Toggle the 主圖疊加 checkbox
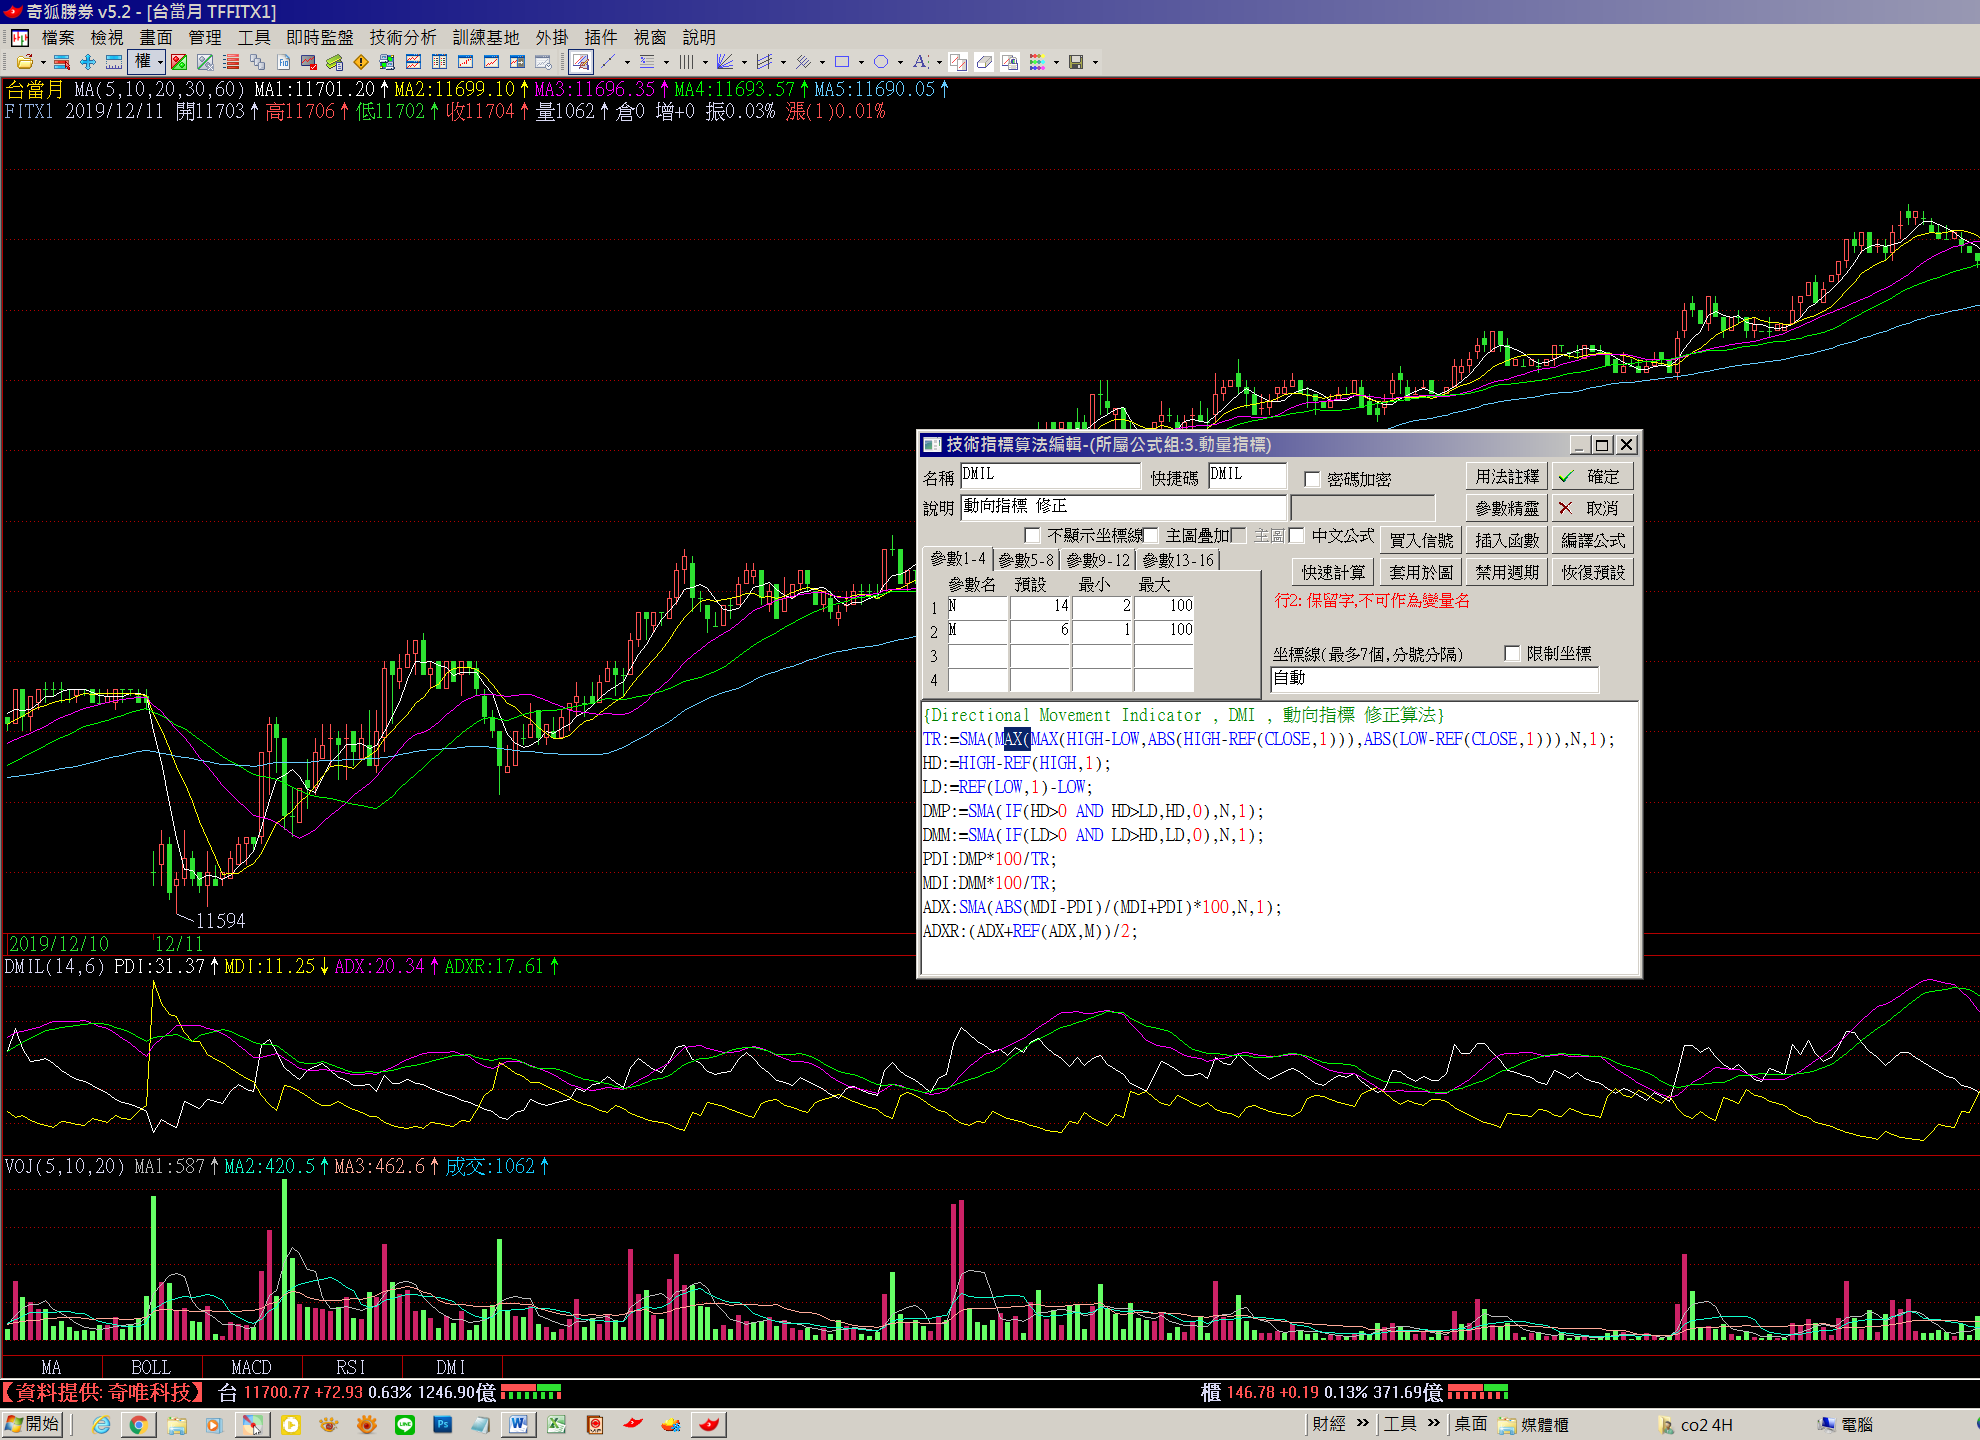This screenshot has height=1440, width=1980. 1151,536
